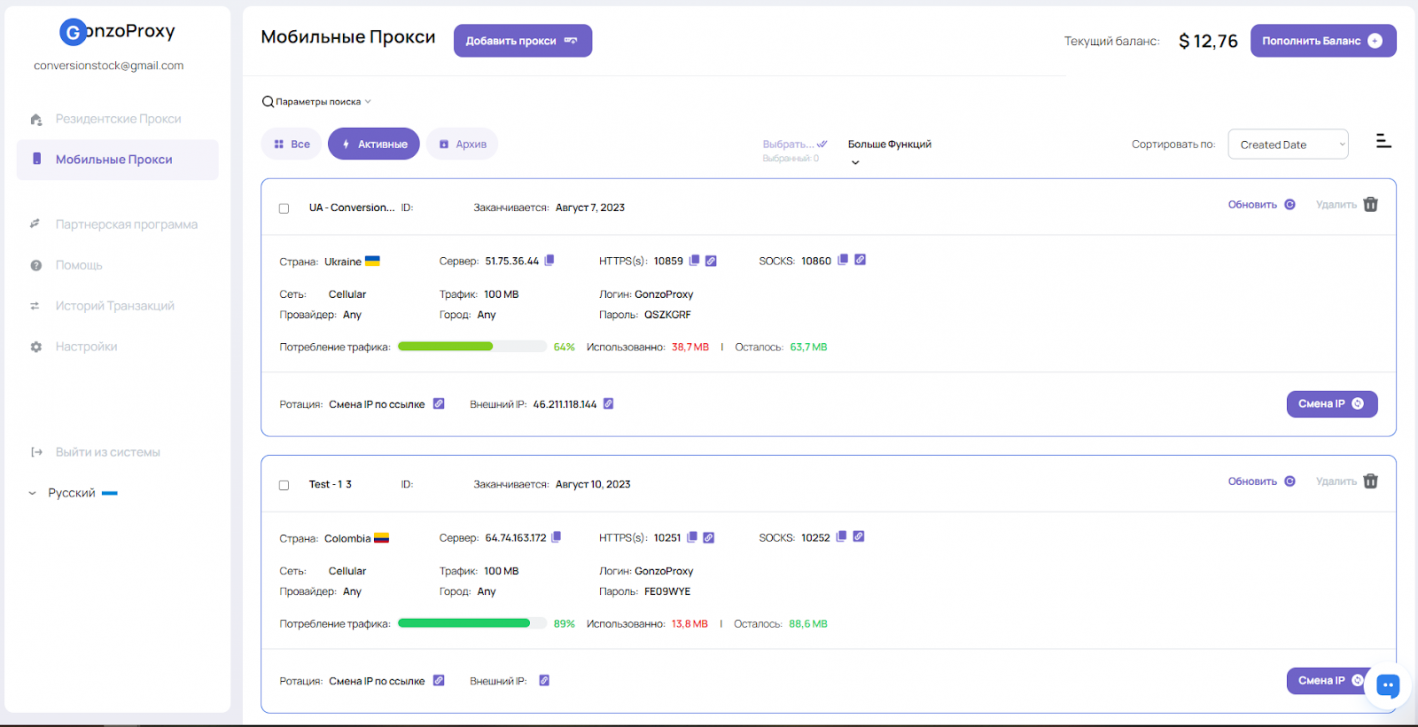Copy HTTPS port 10859
Screen dimensions: 1418x727
pyautogui.click(x=694, y=260)
